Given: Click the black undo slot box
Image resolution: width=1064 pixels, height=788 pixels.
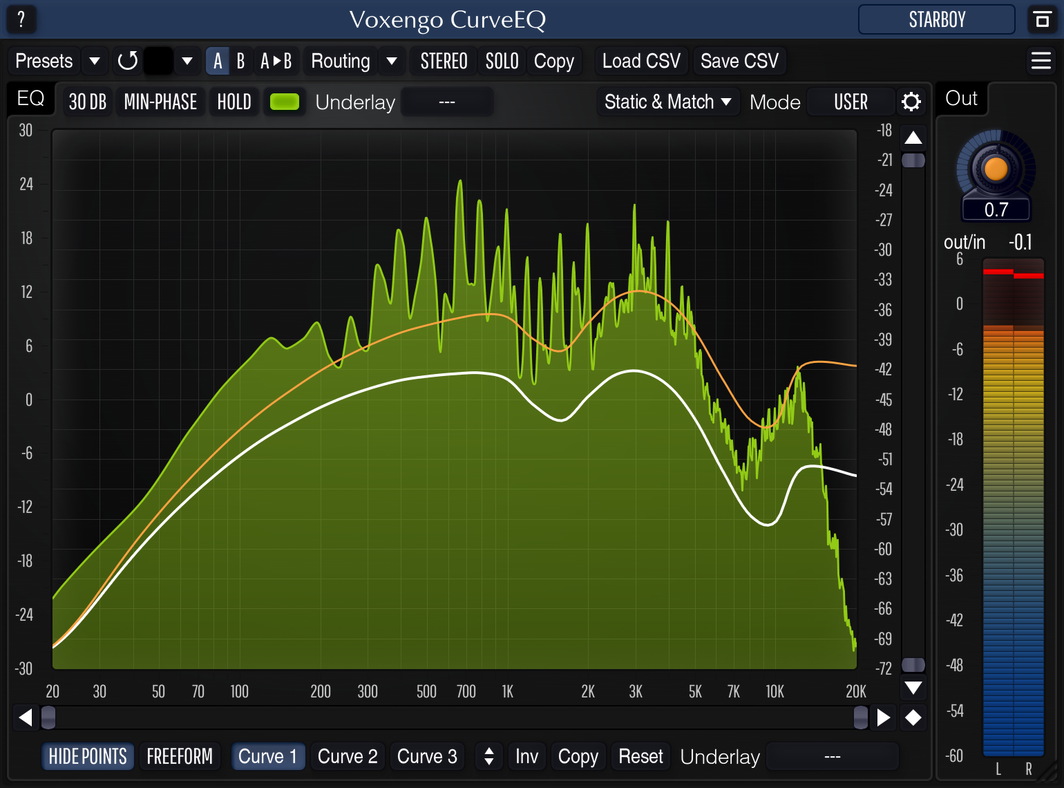Looking at the screenshot, I should pyautogui.click(x=159, y=61).
